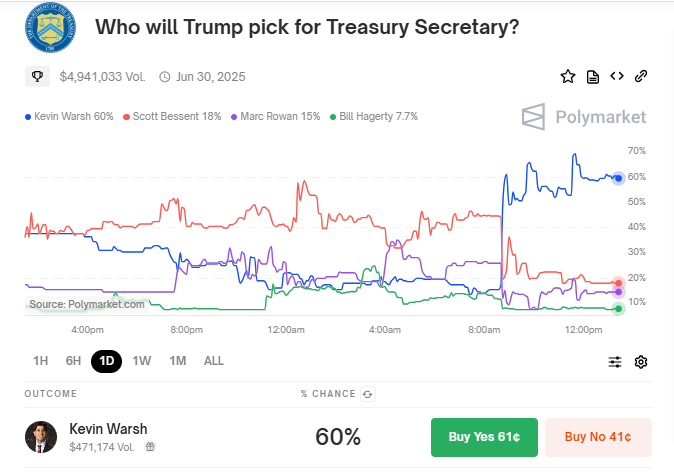Click Buy No 41¢ button
Image resolution: width=674 pixels, height=474 pixels.
pos(598,437)
